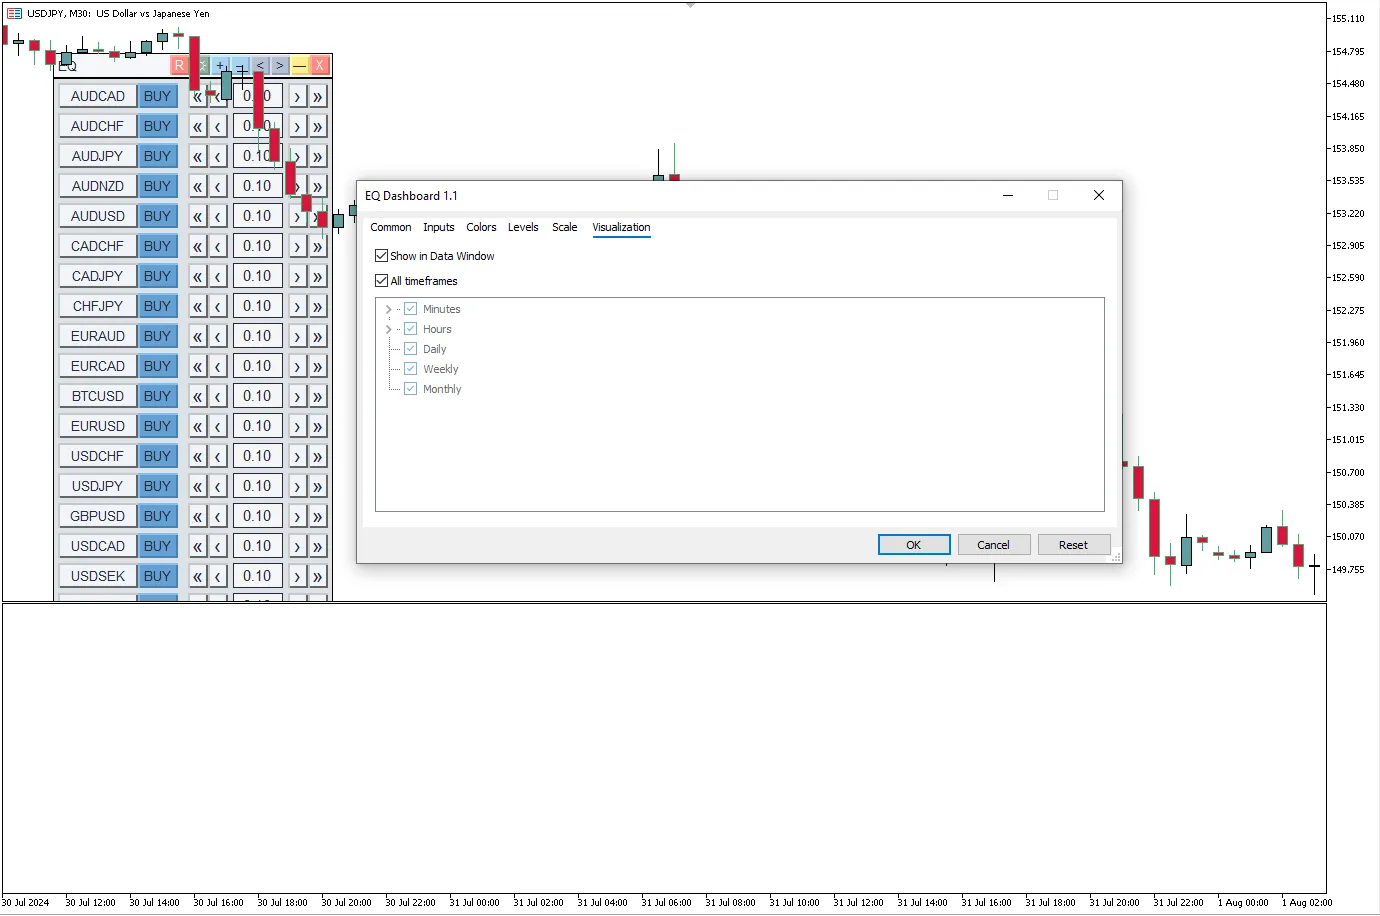The image size is (1380, 916).
Task: Toggle the All timeframes checkbox
Action: click(381, 281)
